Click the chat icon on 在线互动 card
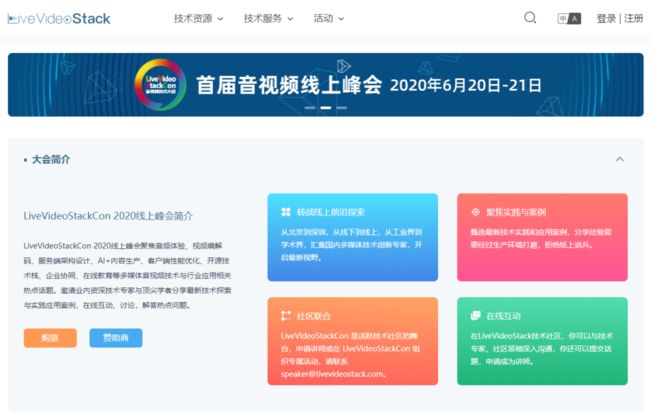The image size is (650, 417). tap(475, 316)
